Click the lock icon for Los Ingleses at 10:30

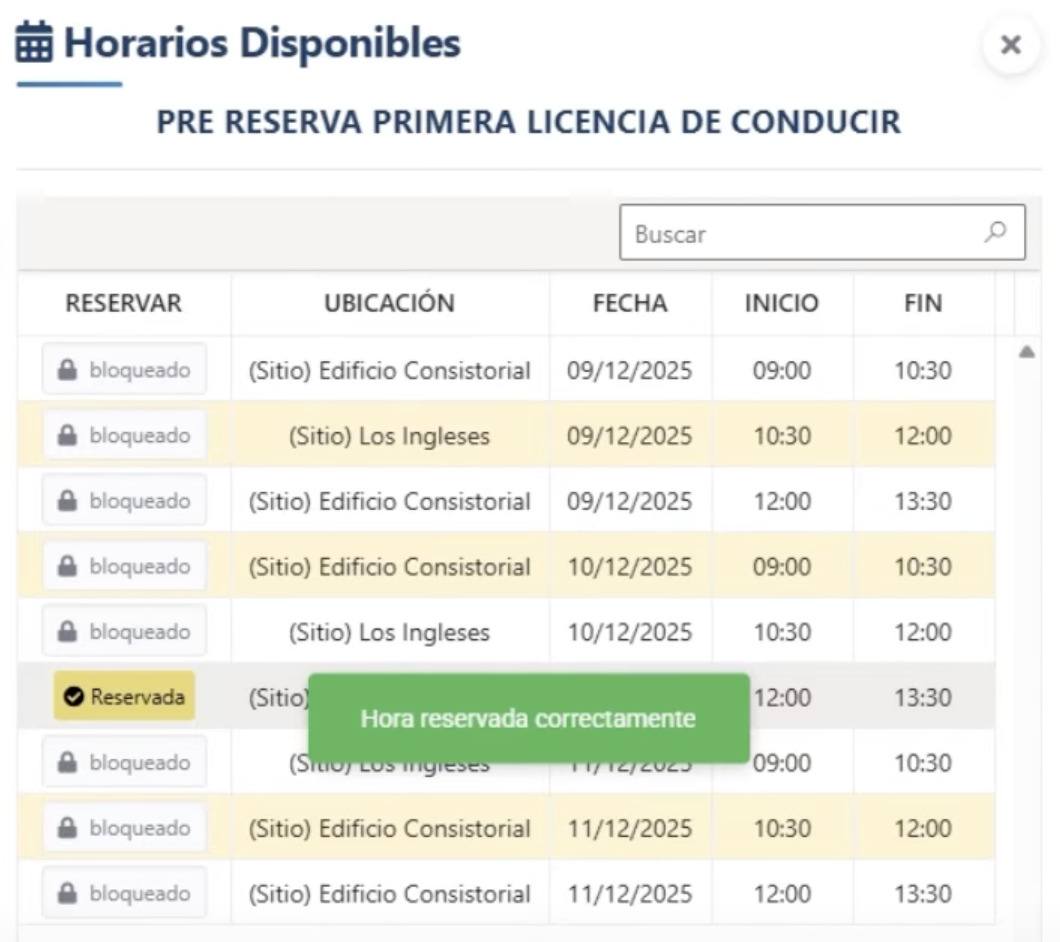point(66,435)
